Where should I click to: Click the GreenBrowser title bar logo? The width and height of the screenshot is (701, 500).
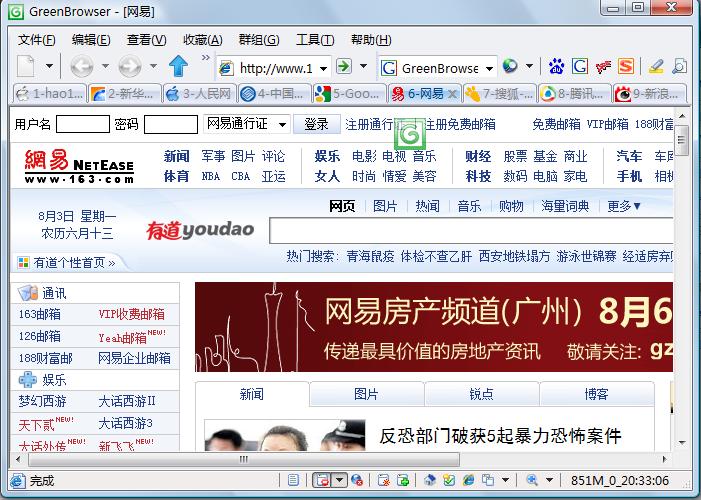[16, 11]
